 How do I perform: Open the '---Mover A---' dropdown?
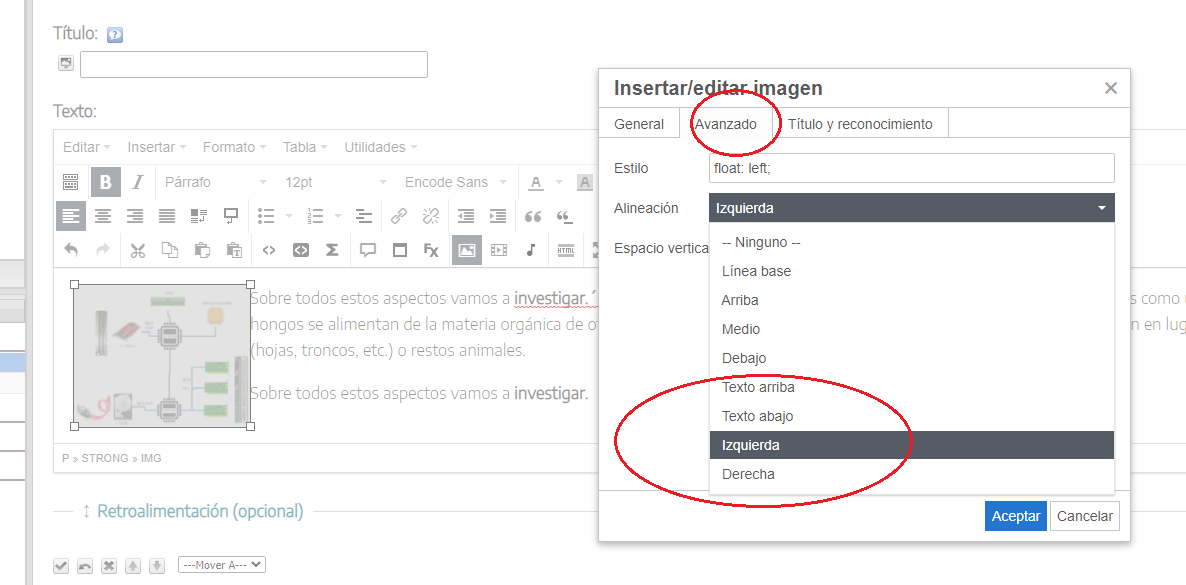click(221, 565)
